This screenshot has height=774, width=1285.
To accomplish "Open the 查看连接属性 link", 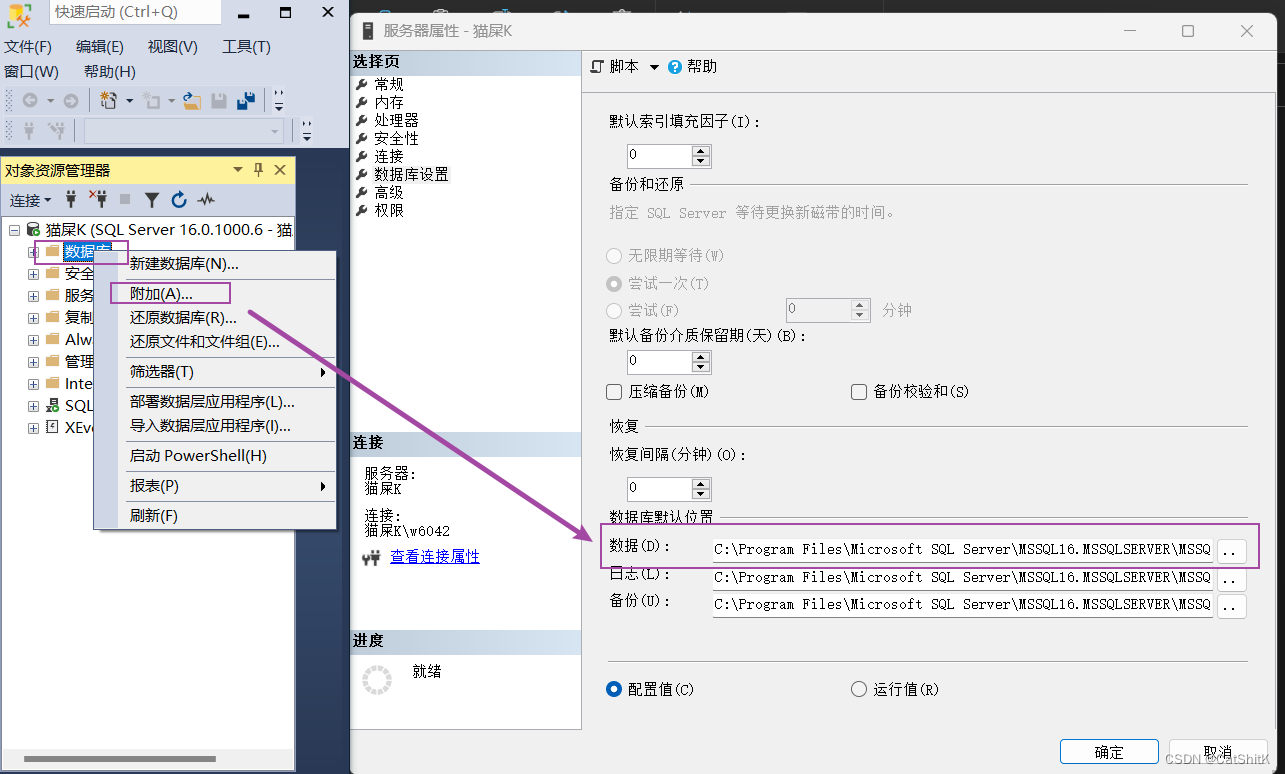I will click(x=435, y=557).
